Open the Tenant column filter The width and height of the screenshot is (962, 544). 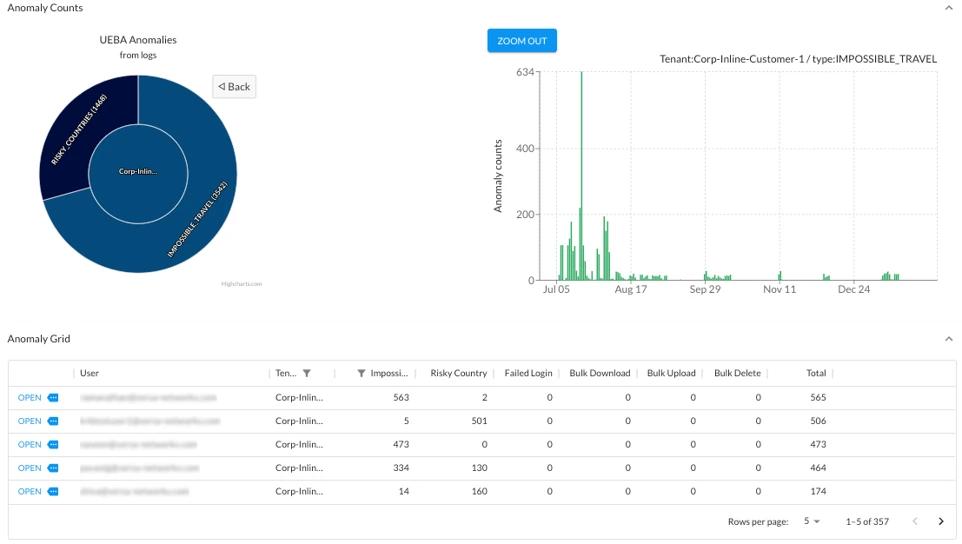tap(307, 374)
